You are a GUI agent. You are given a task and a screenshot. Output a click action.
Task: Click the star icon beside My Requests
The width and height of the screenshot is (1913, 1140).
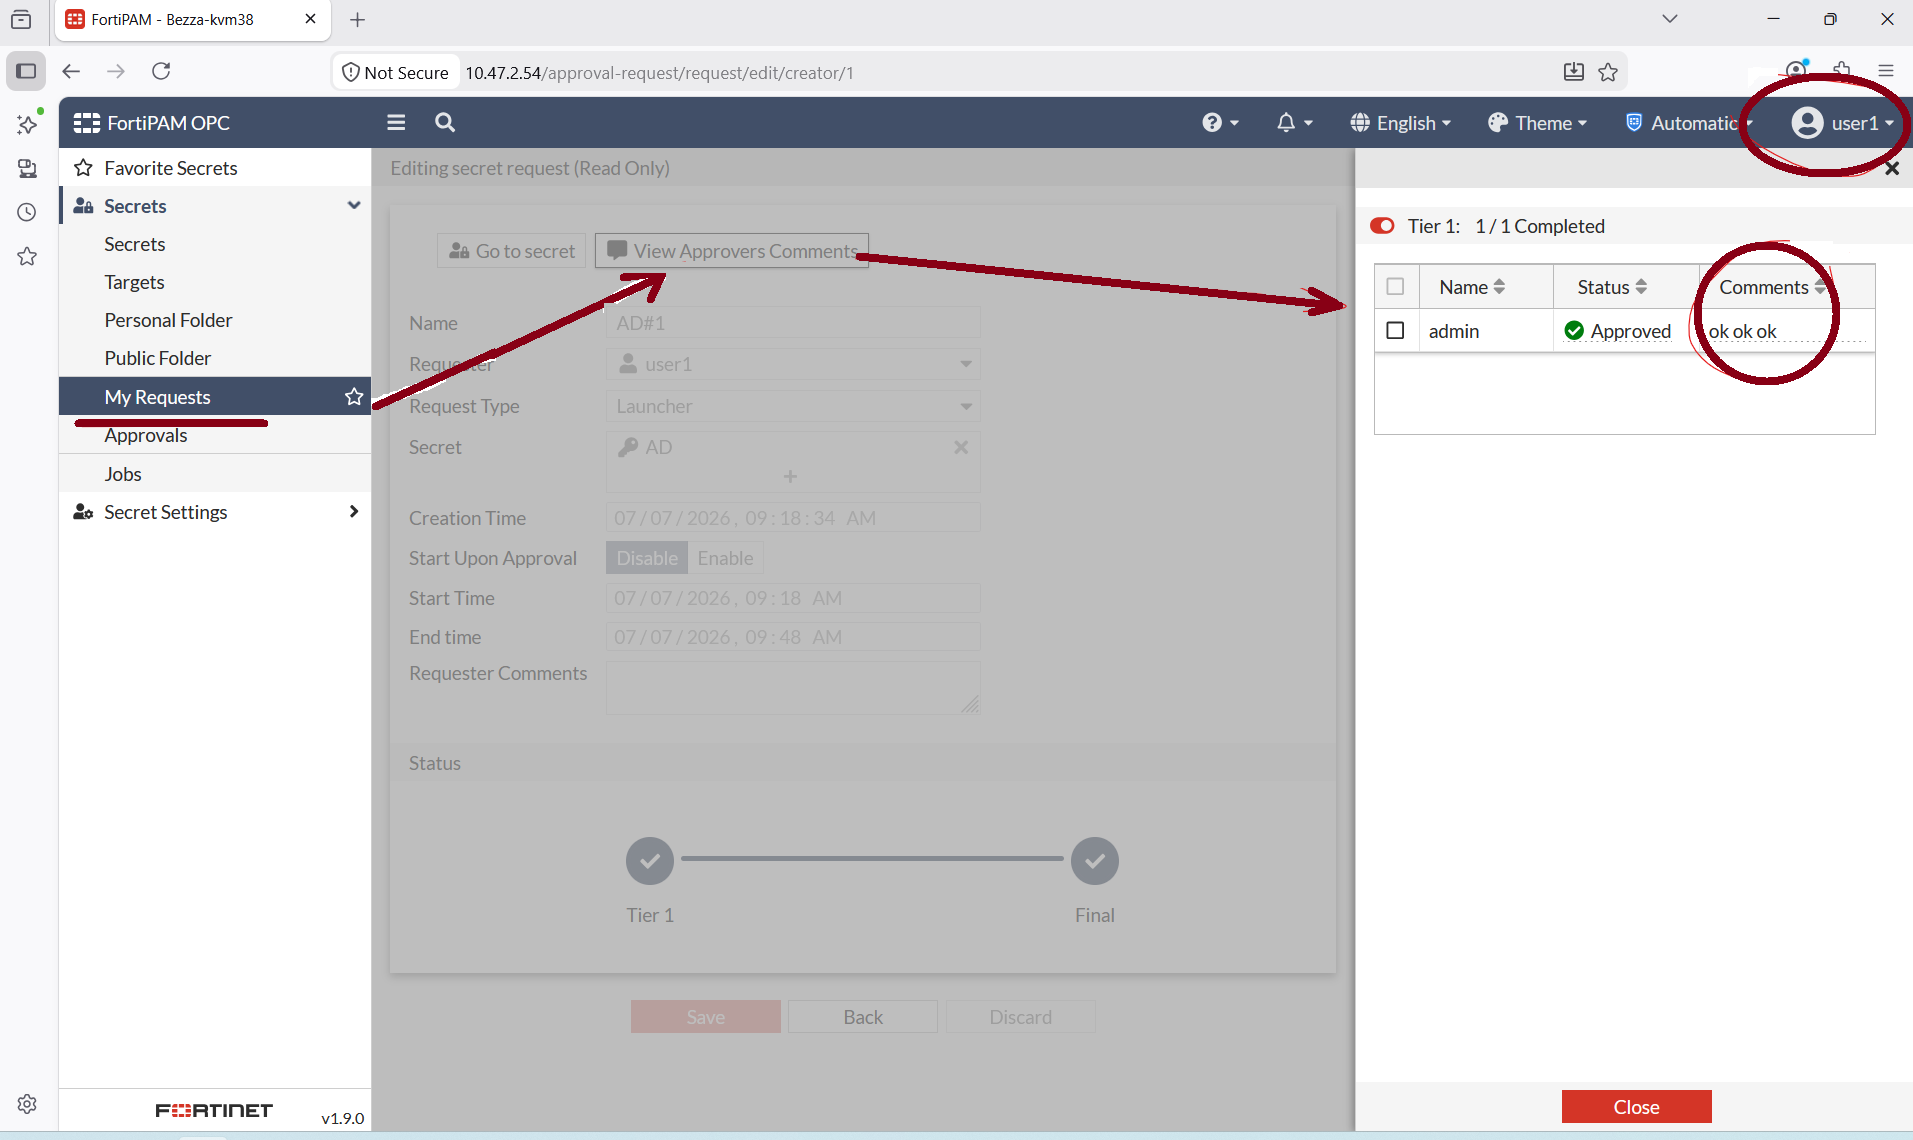coord(353,397)
